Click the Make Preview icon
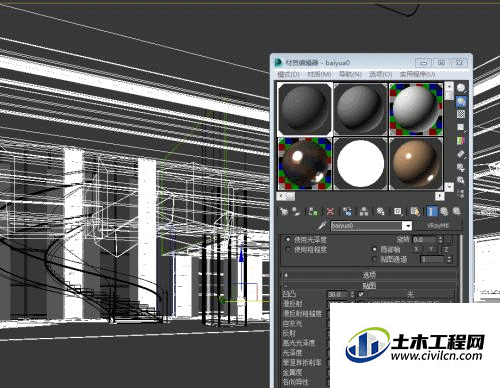Screen dimensions: 500x388 [x=461, y=154]
